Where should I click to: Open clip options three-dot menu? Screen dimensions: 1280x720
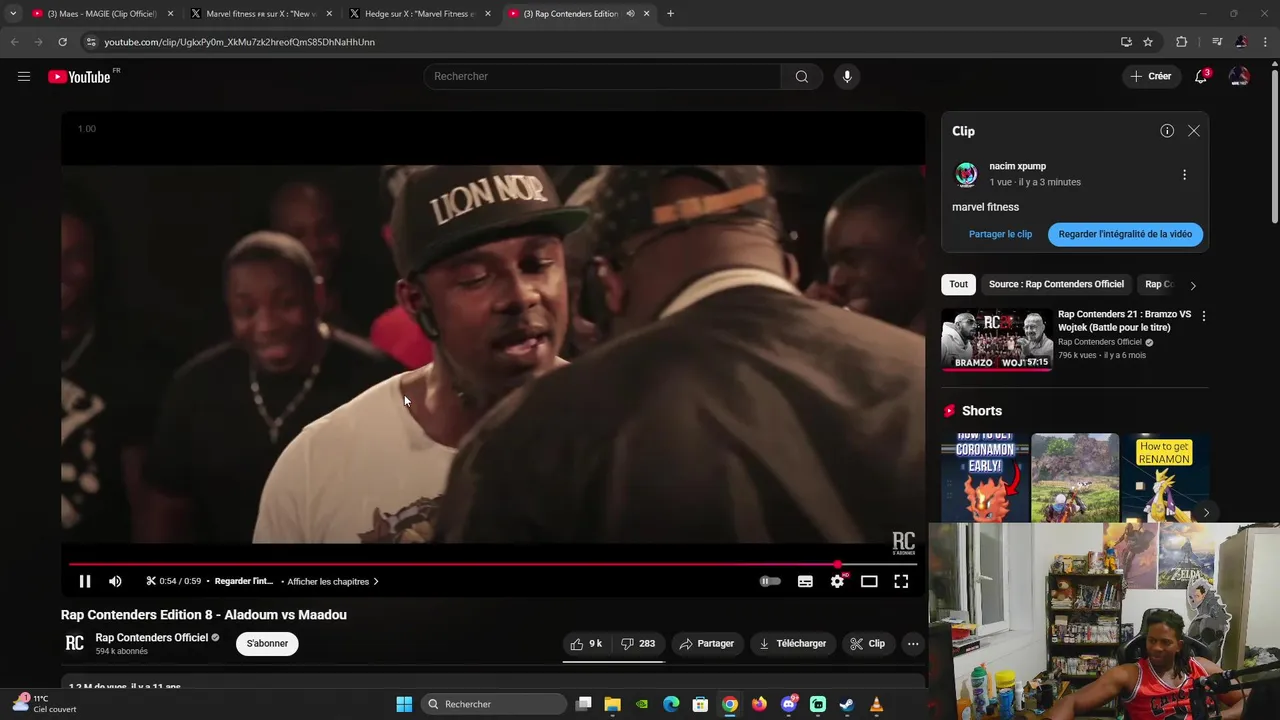coord(1184,175)
